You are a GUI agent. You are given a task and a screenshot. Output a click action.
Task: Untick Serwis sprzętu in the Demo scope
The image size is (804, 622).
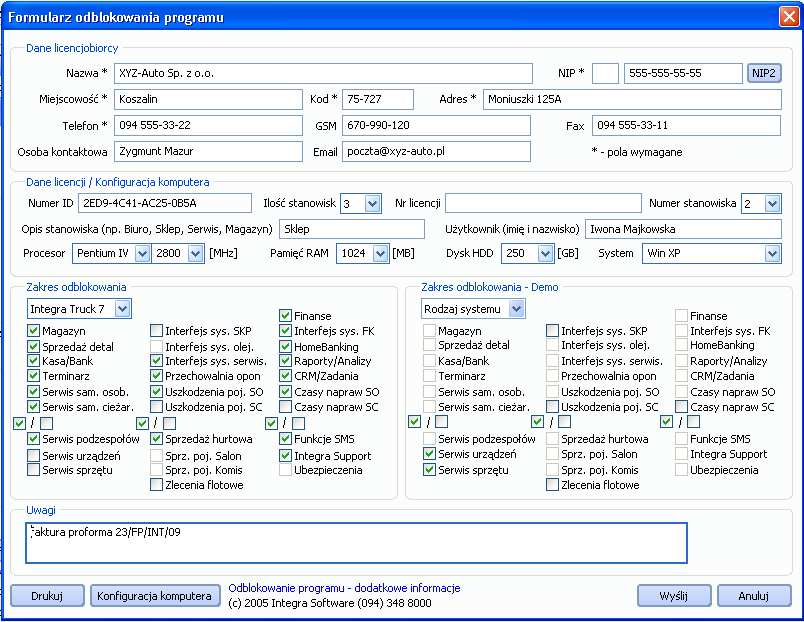[x=429, y=470]
